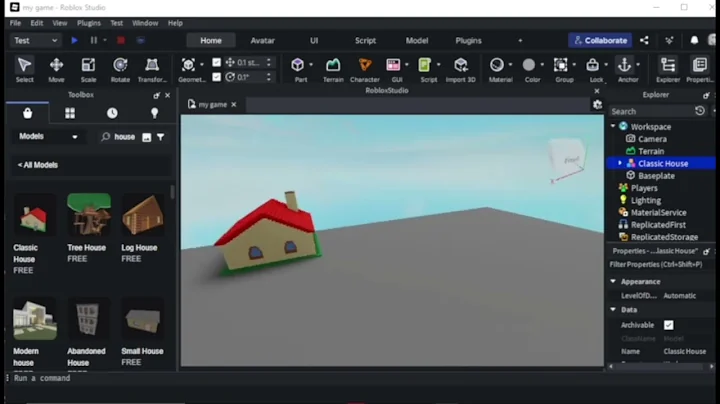Open Toolbox search filter options
The width and height of the screenshot is (720, 404).
click(161, 137)
